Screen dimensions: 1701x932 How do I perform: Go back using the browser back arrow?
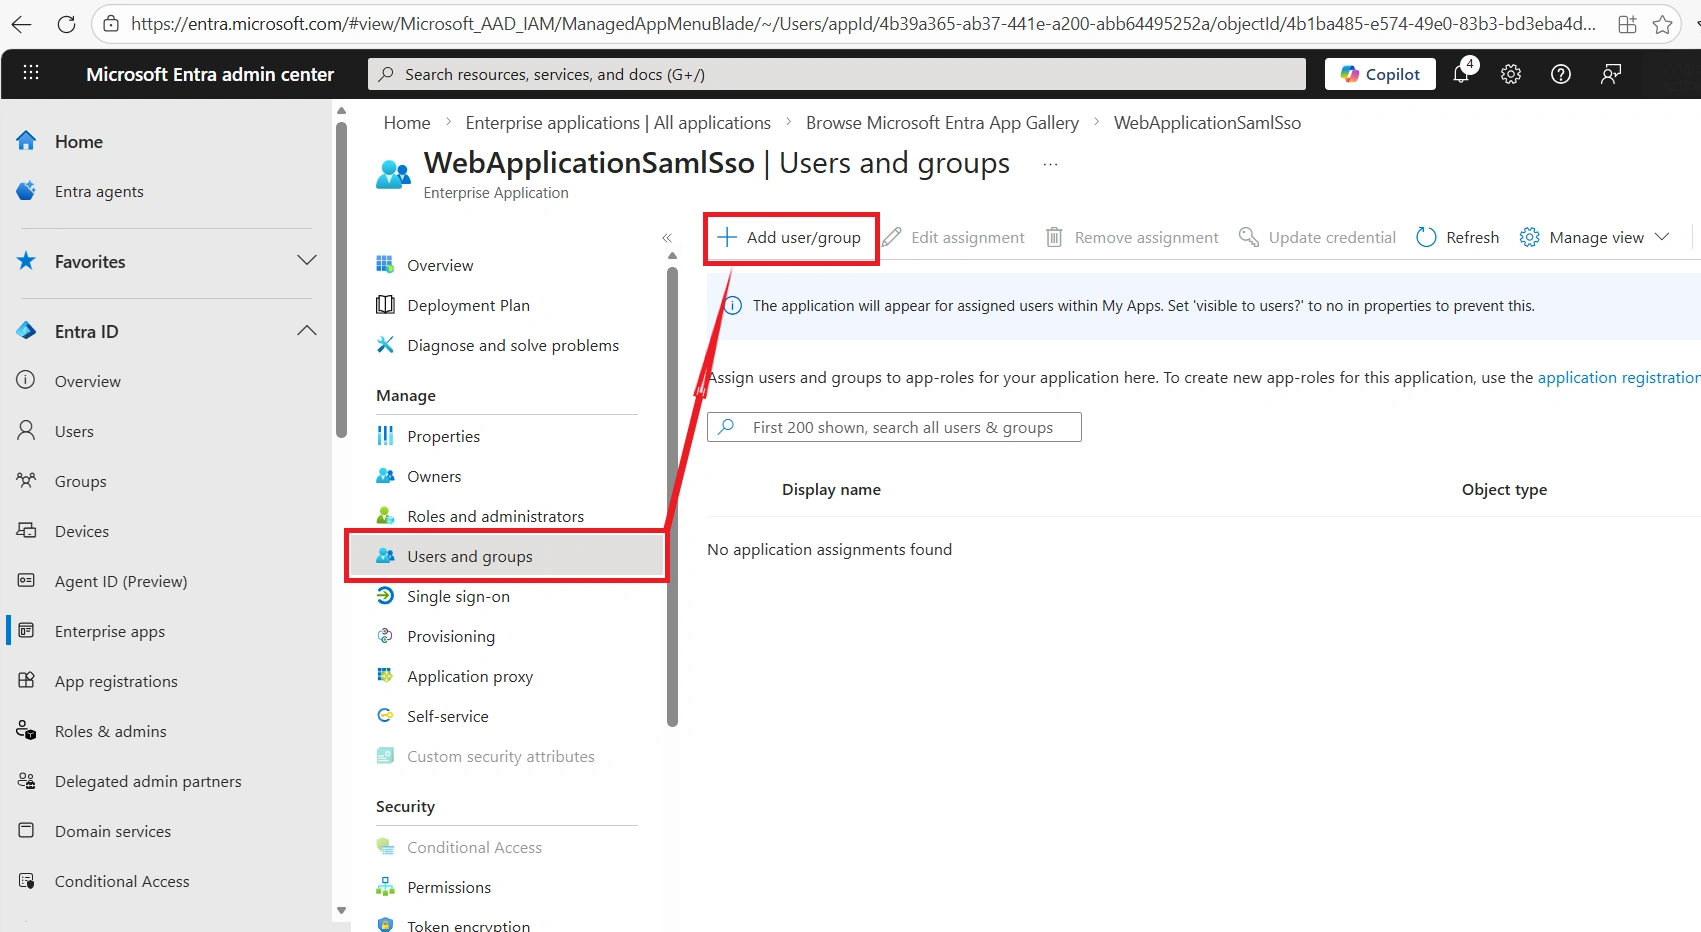(x=21, y=24)
